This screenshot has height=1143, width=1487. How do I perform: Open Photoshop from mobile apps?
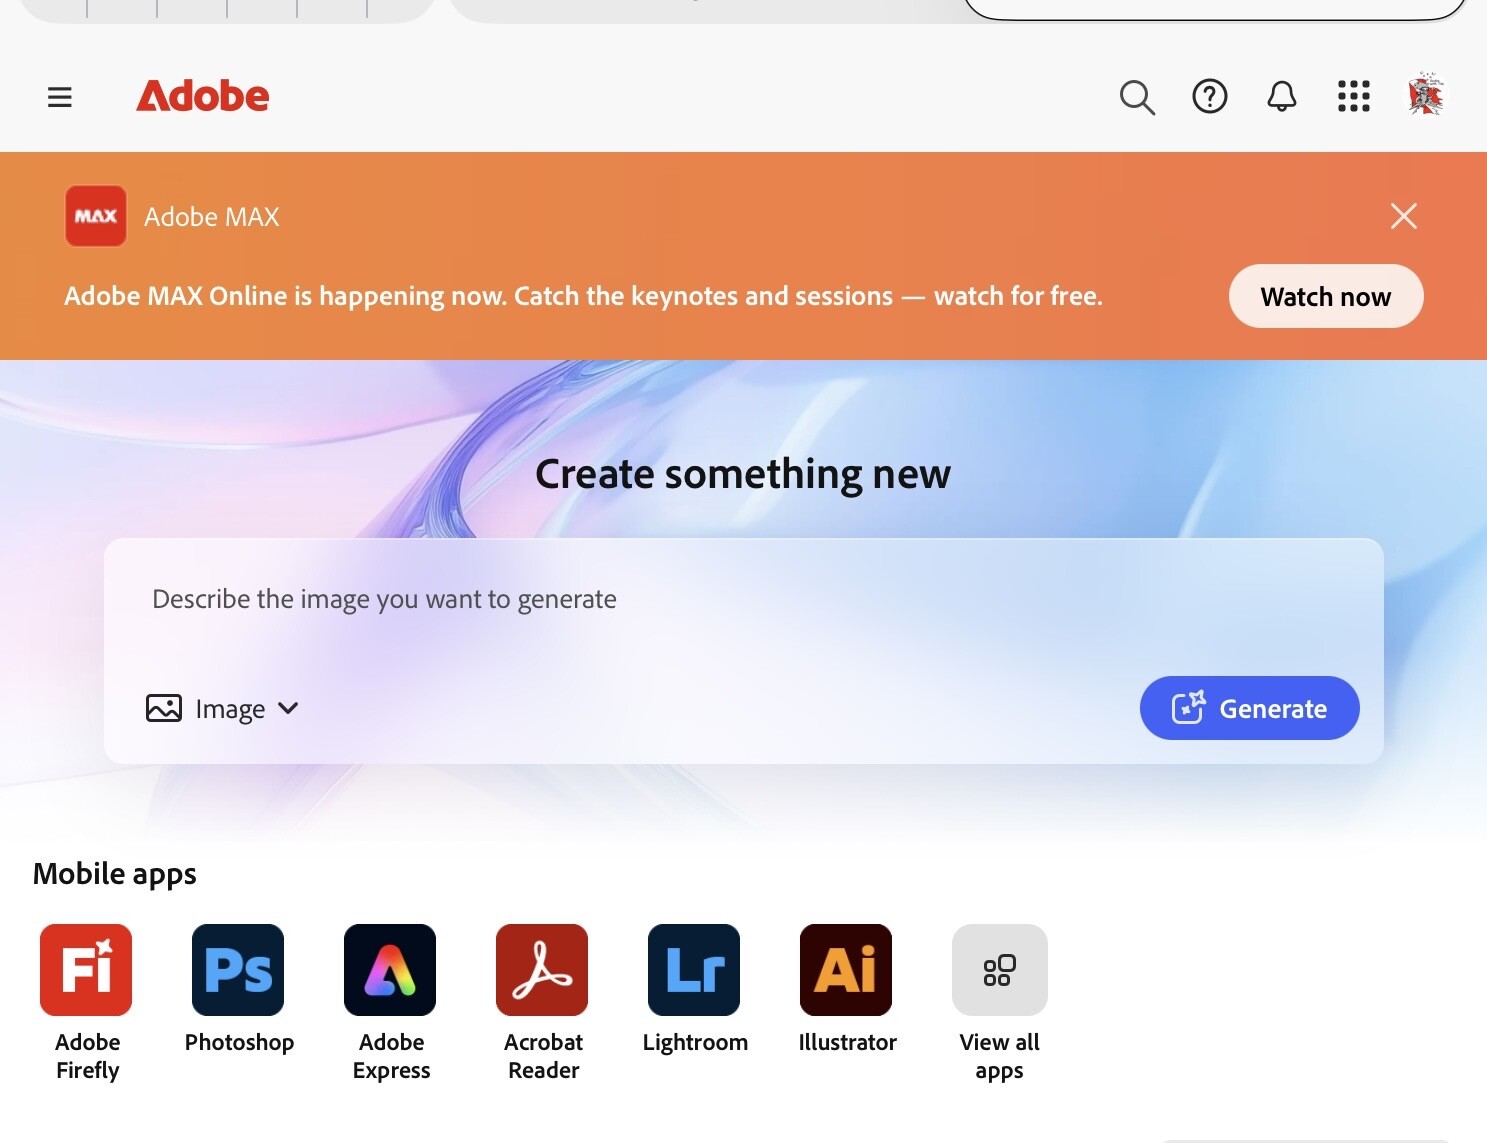(x=238, y=970)
